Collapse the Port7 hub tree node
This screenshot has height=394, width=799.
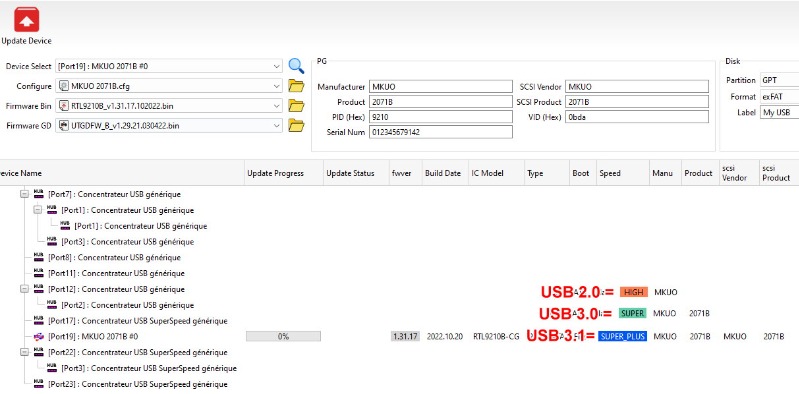(24, 194)
